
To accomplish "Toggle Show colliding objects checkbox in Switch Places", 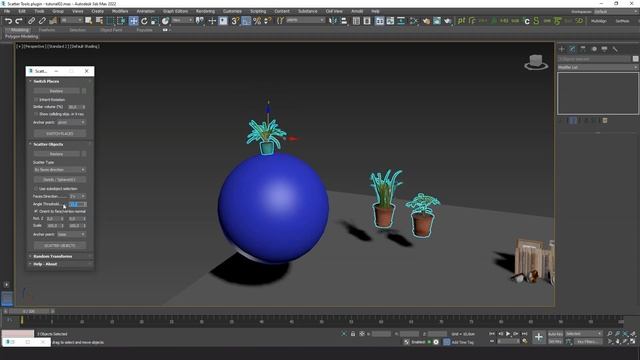I will pos(36,114).
